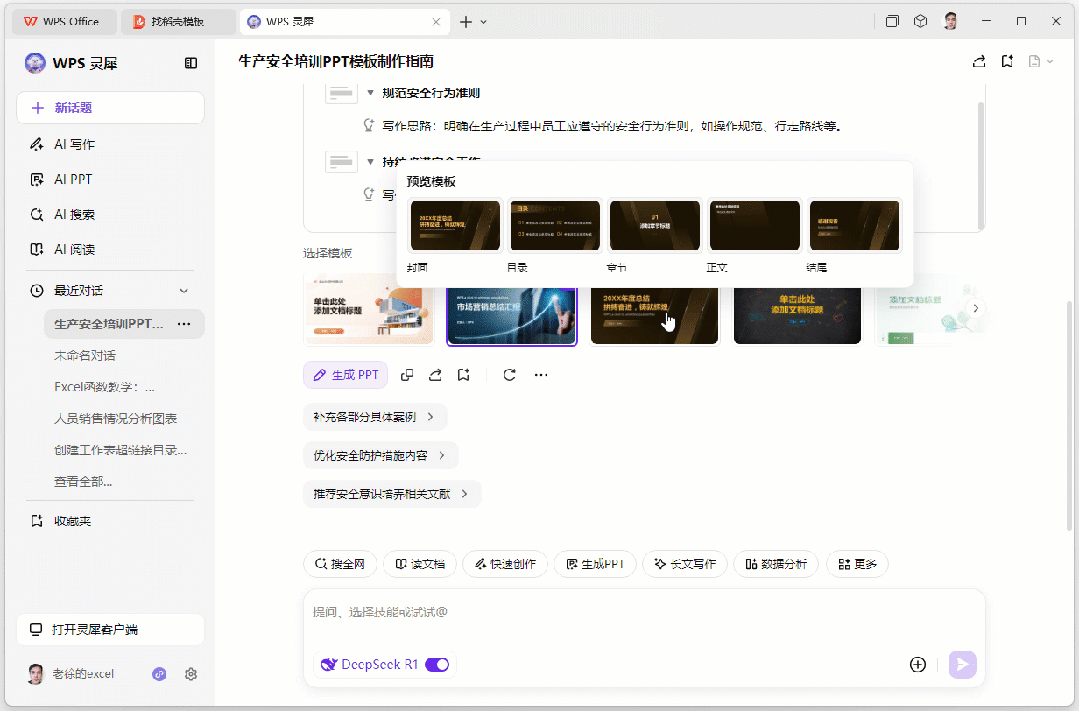The image size is (1079, 711).
Task: Click 打开灵犀客户端 button
Action: pyautogui.click(x=110, y=630)
